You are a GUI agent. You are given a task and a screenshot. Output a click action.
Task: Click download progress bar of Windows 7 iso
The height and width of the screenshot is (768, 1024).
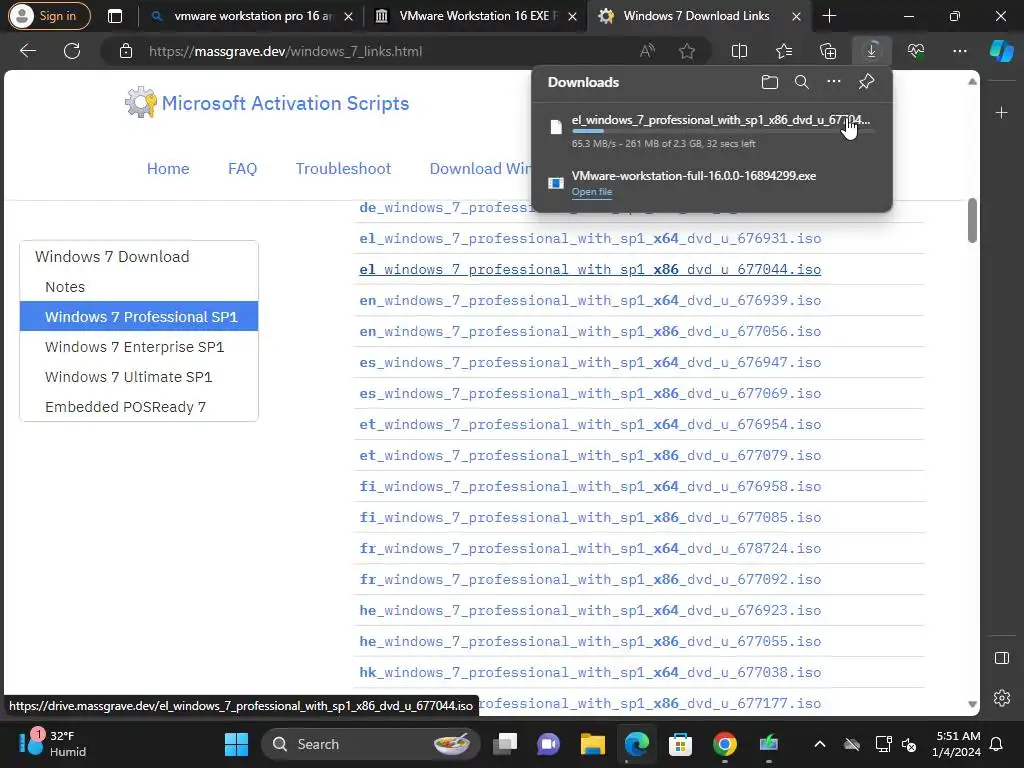pyautogui.click(x=722, y=131)
